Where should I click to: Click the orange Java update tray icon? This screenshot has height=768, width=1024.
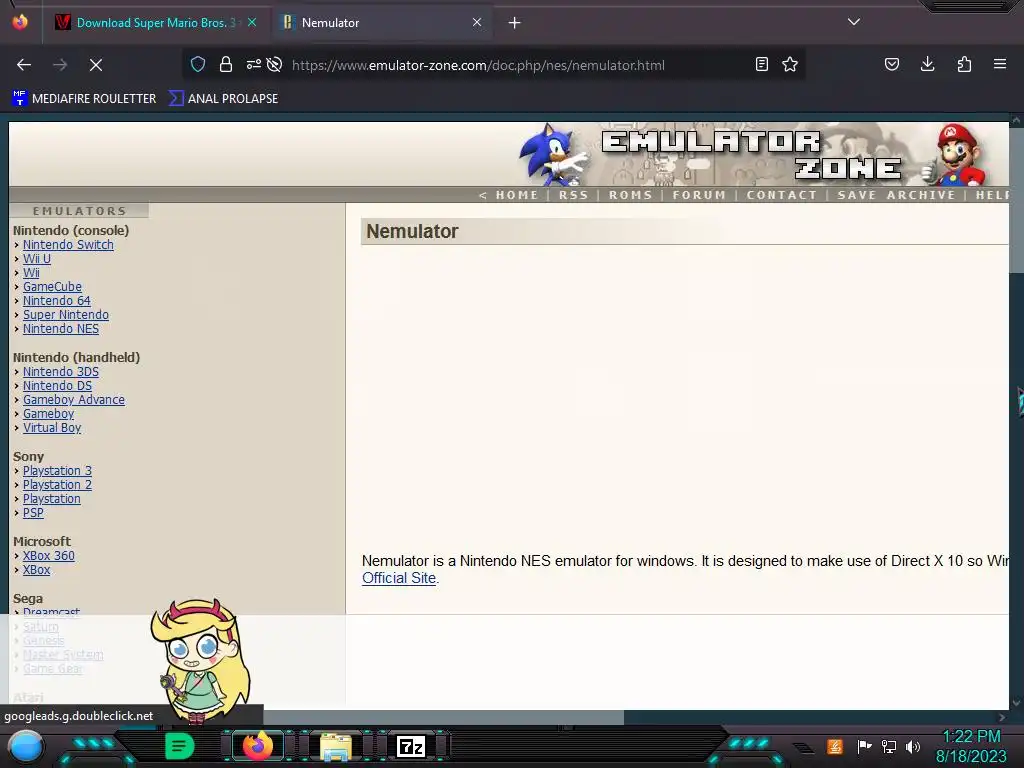click(x=835, y=746)
